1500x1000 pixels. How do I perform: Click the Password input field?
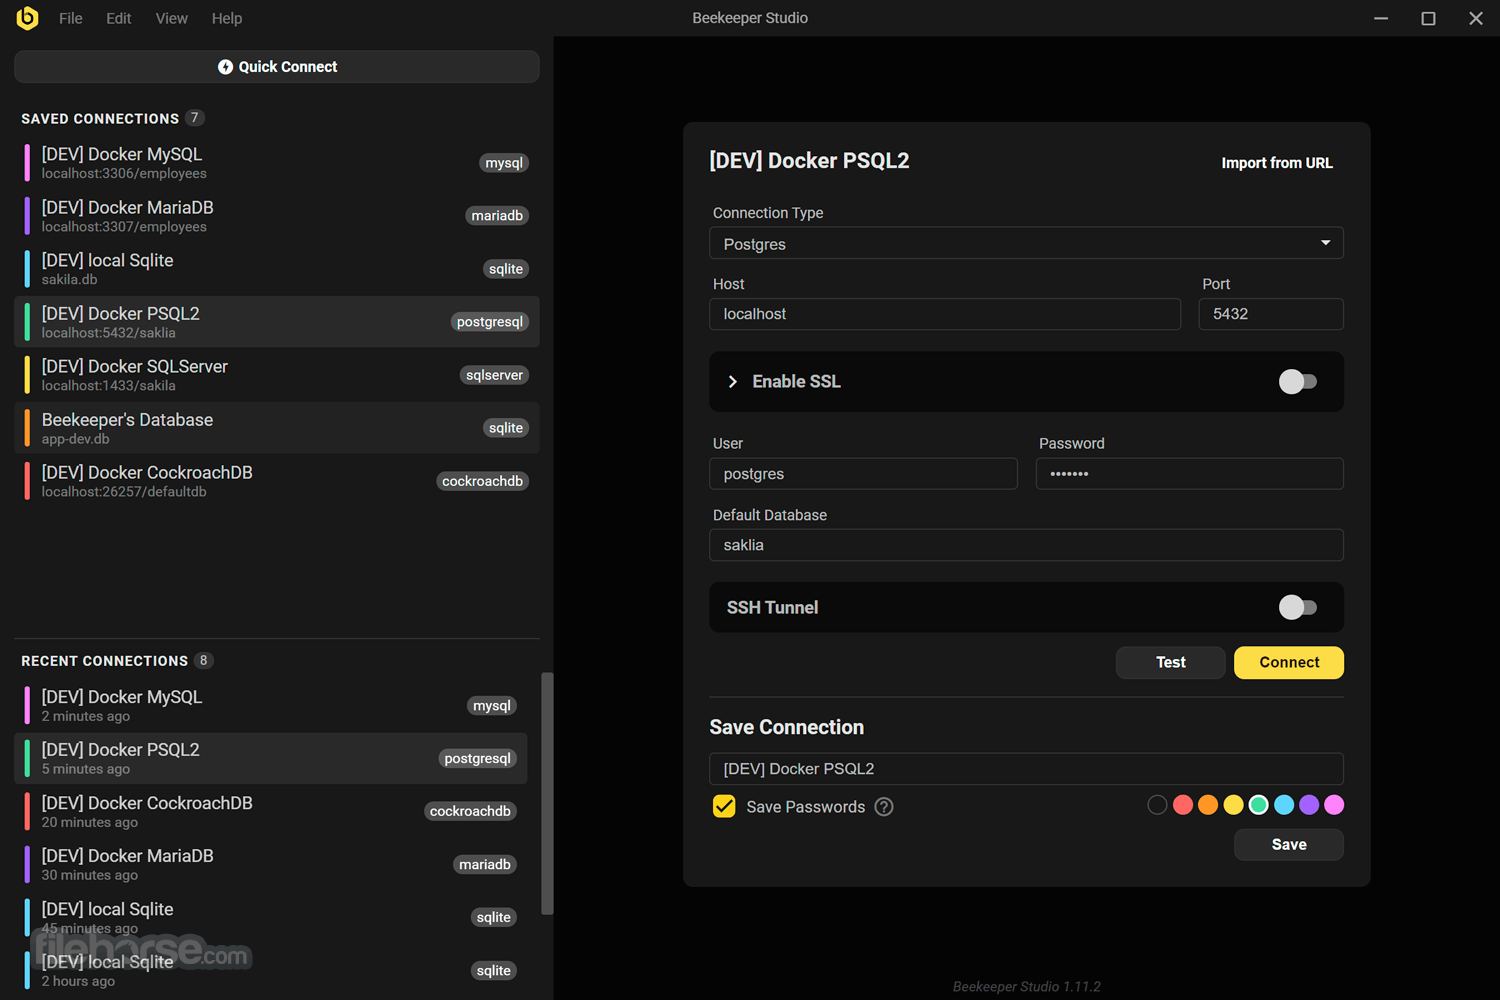pos(1189,474)
